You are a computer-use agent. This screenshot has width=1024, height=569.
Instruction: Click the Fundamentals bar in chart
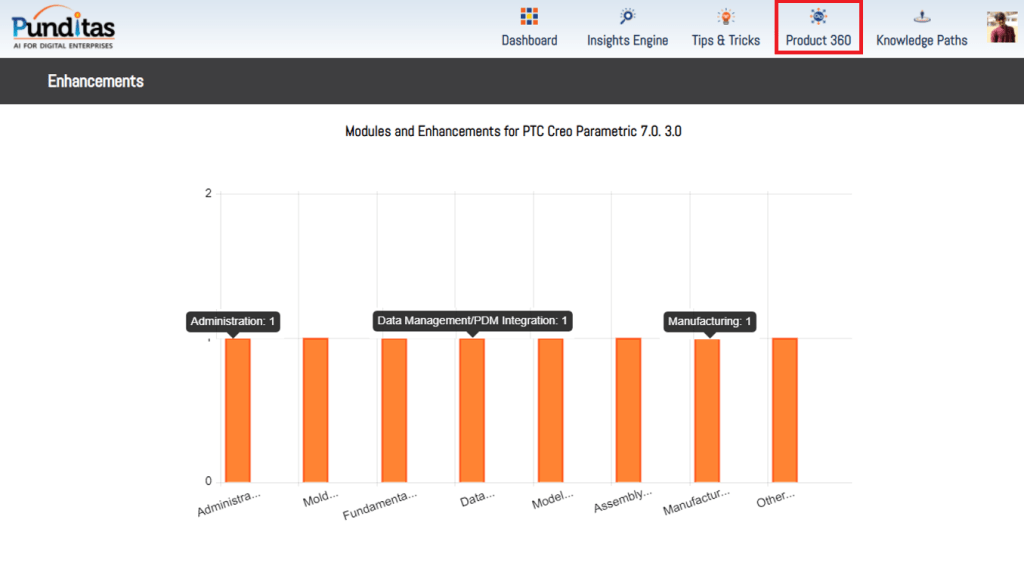(394, 410)
